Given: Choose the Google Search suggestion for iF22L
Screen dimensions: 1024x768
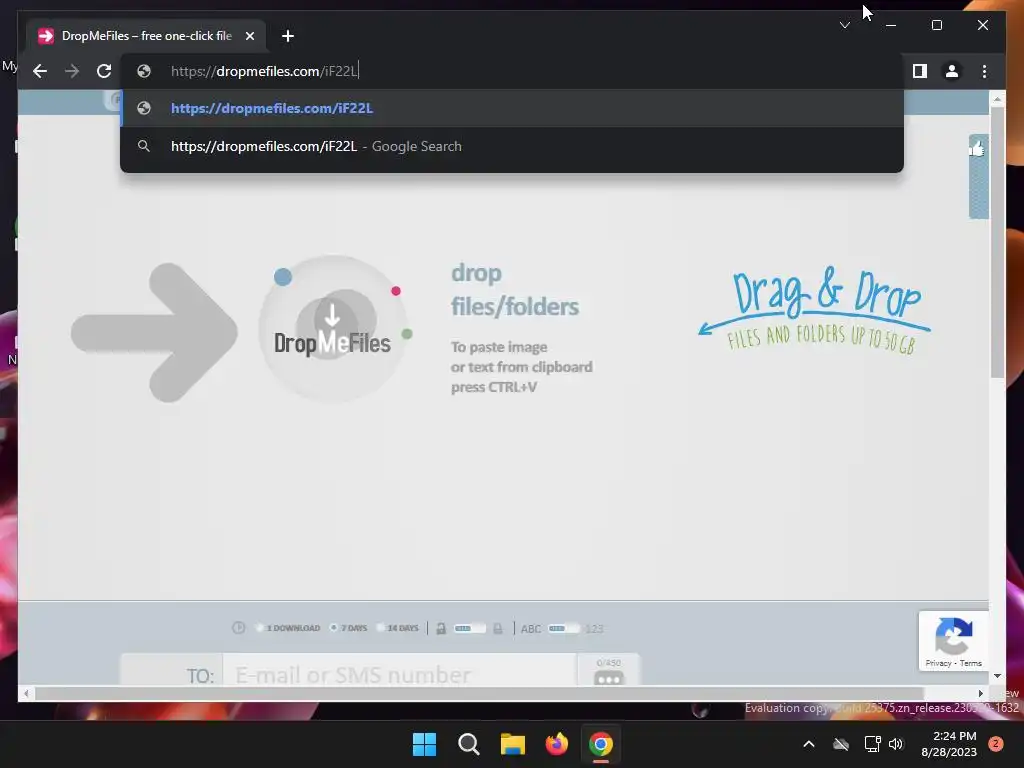Looking at the screenshot, I should click(512, 146).
